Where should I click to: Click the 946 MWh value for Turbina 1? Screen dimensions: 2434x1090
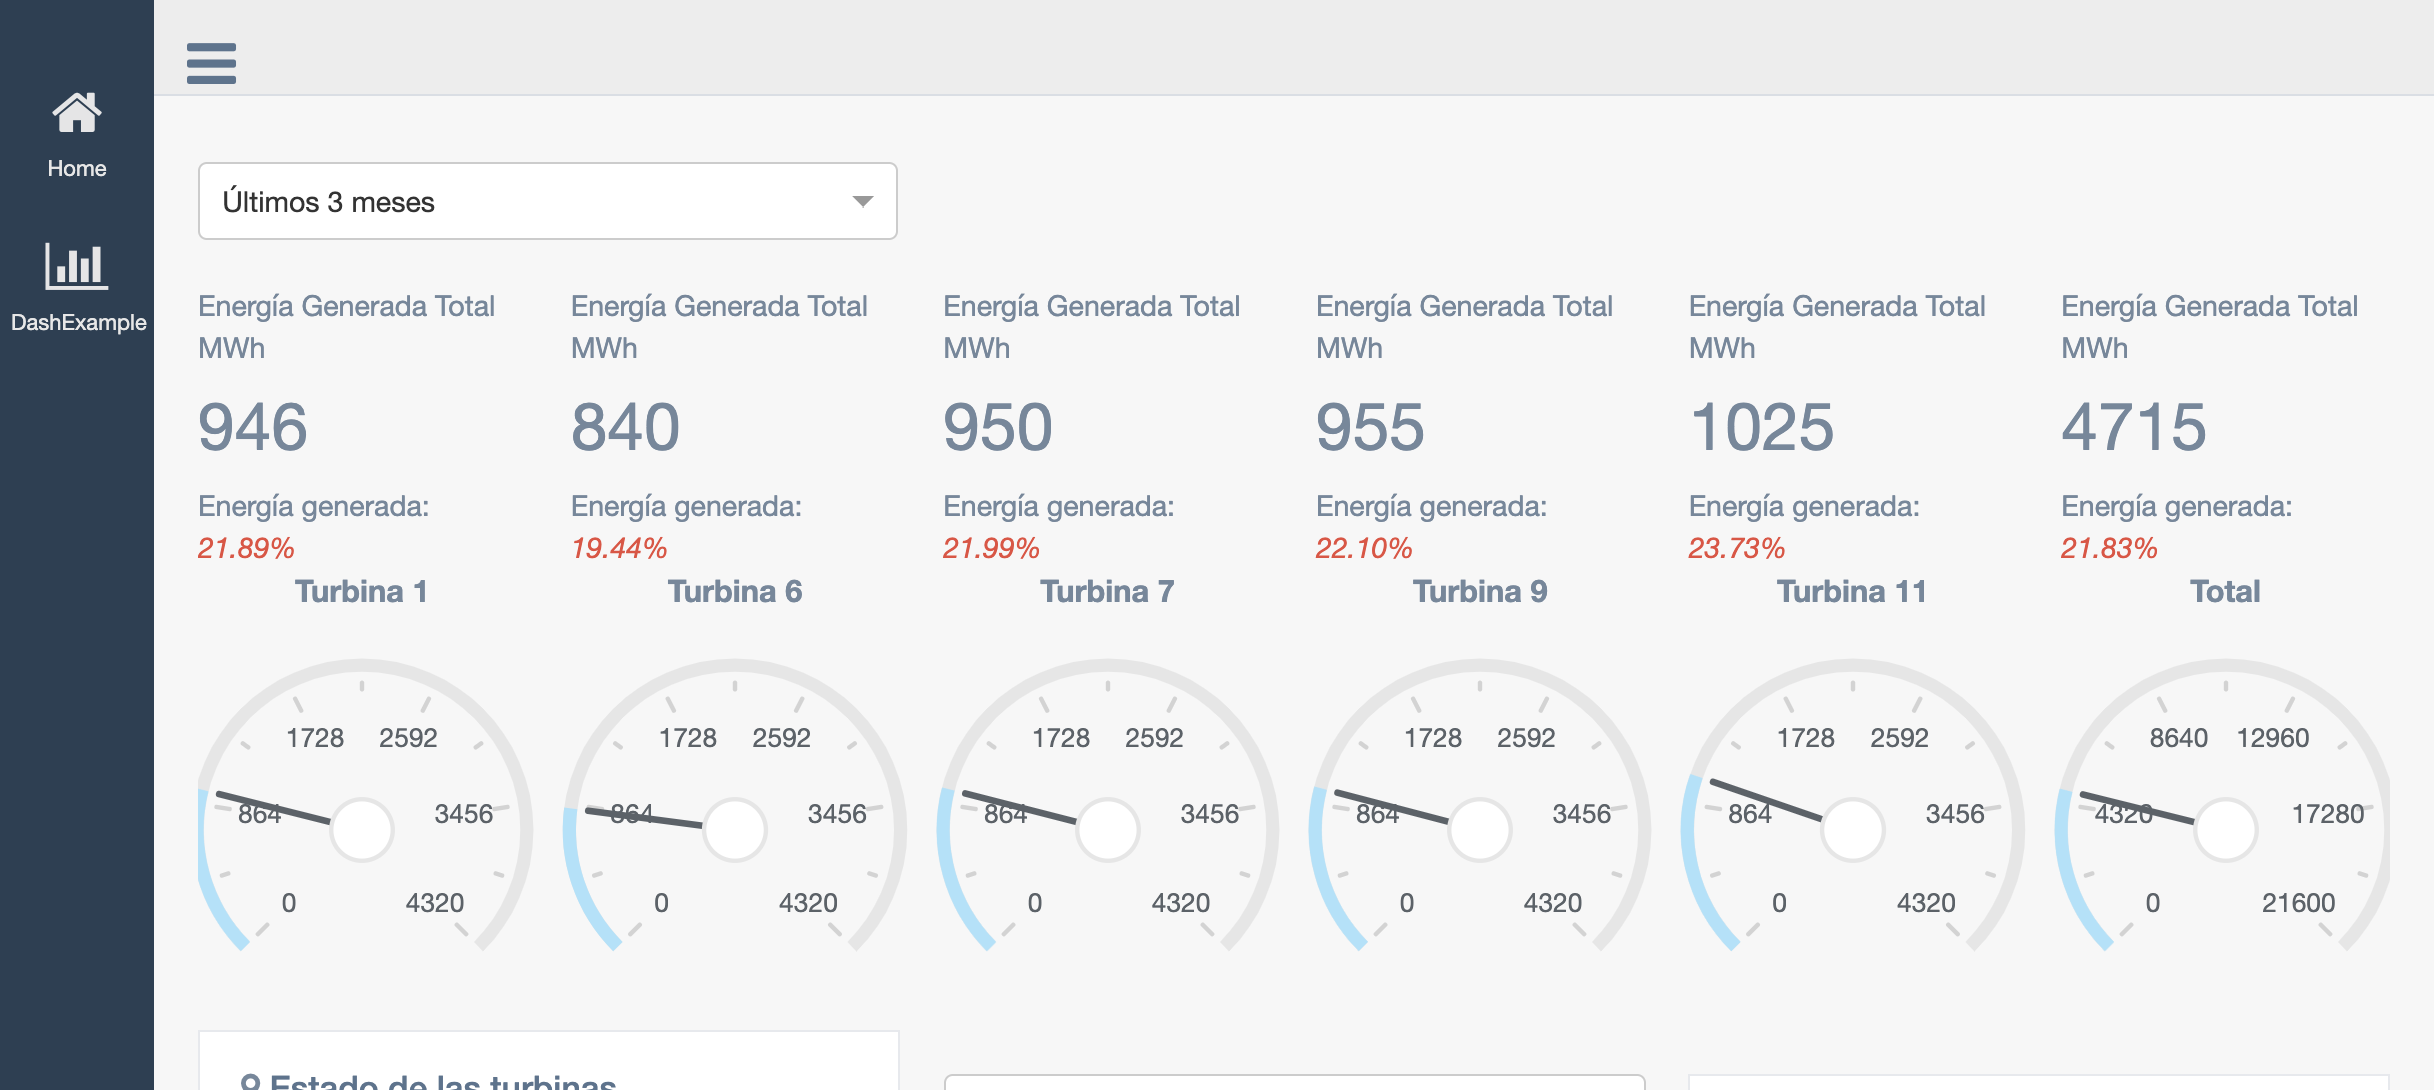tap(253, 427)
